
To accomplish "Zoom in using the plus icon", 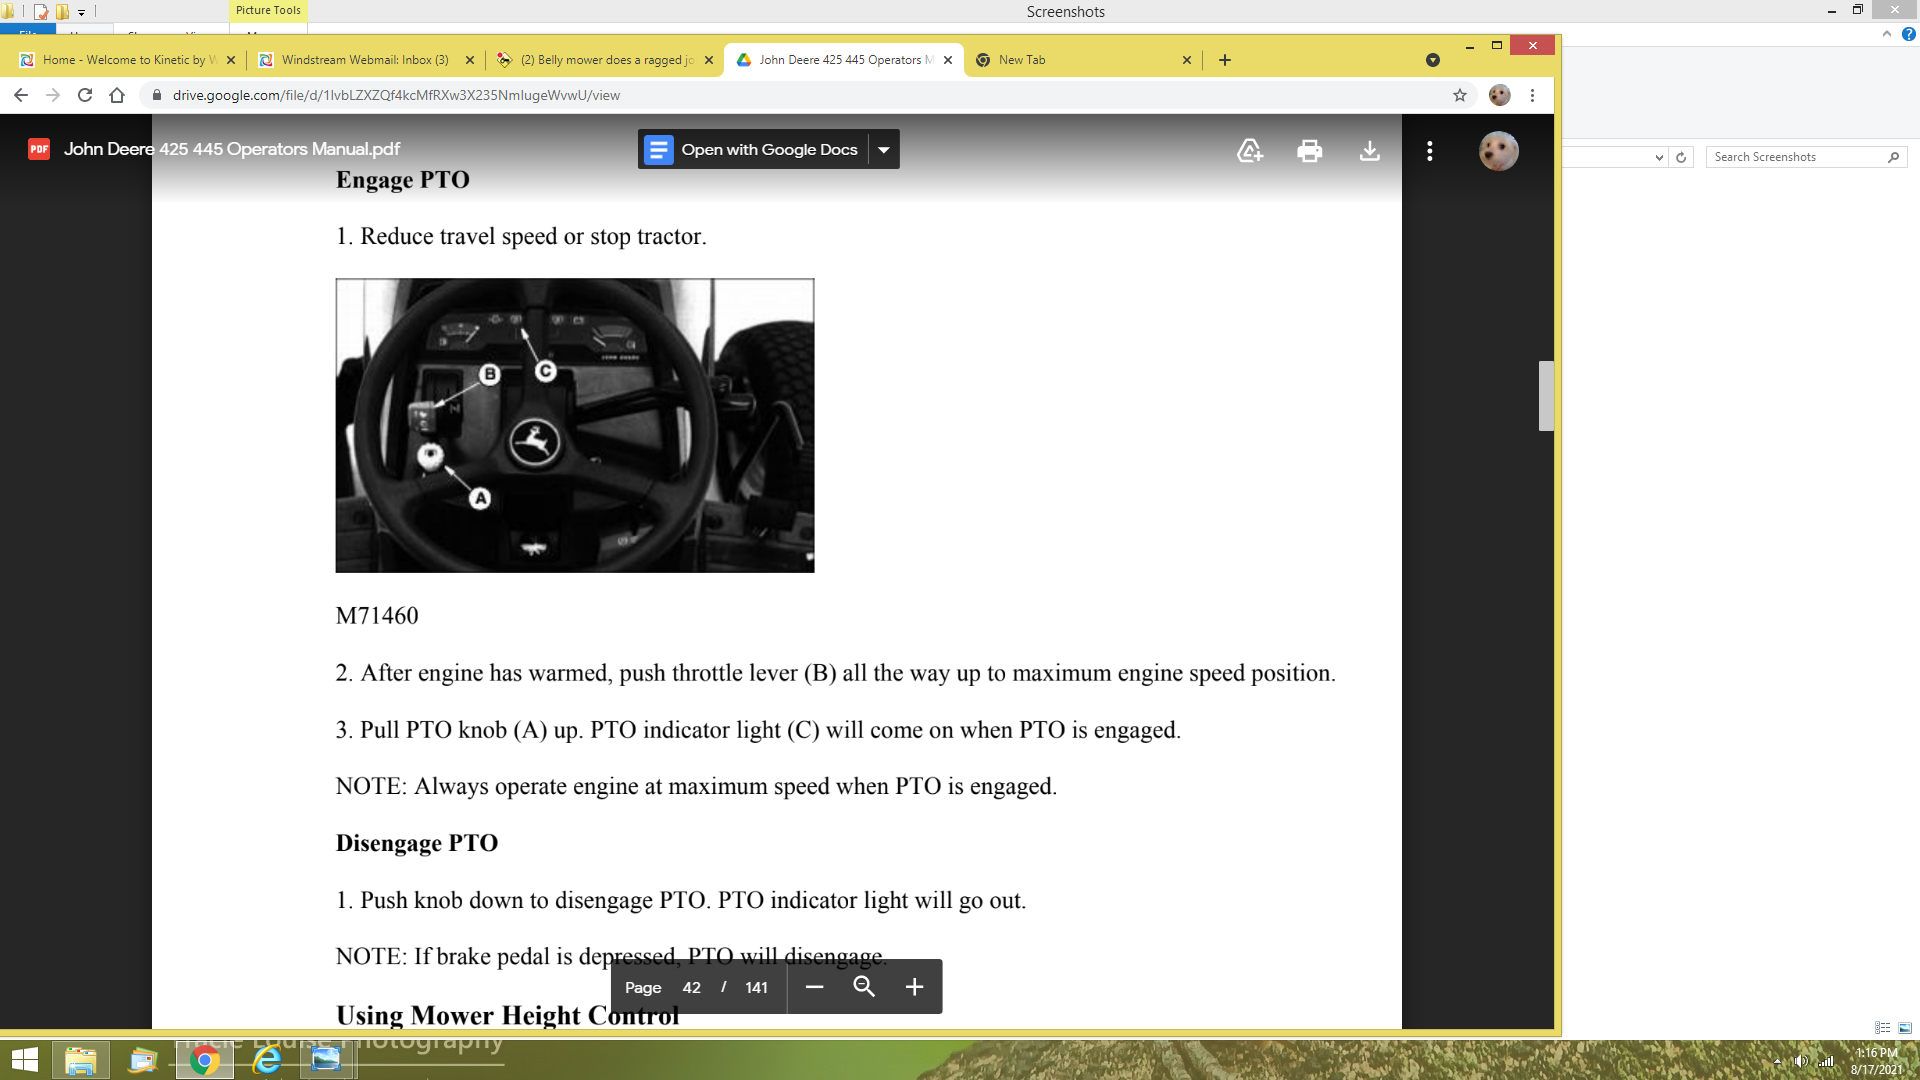I will tap(914, 987).
